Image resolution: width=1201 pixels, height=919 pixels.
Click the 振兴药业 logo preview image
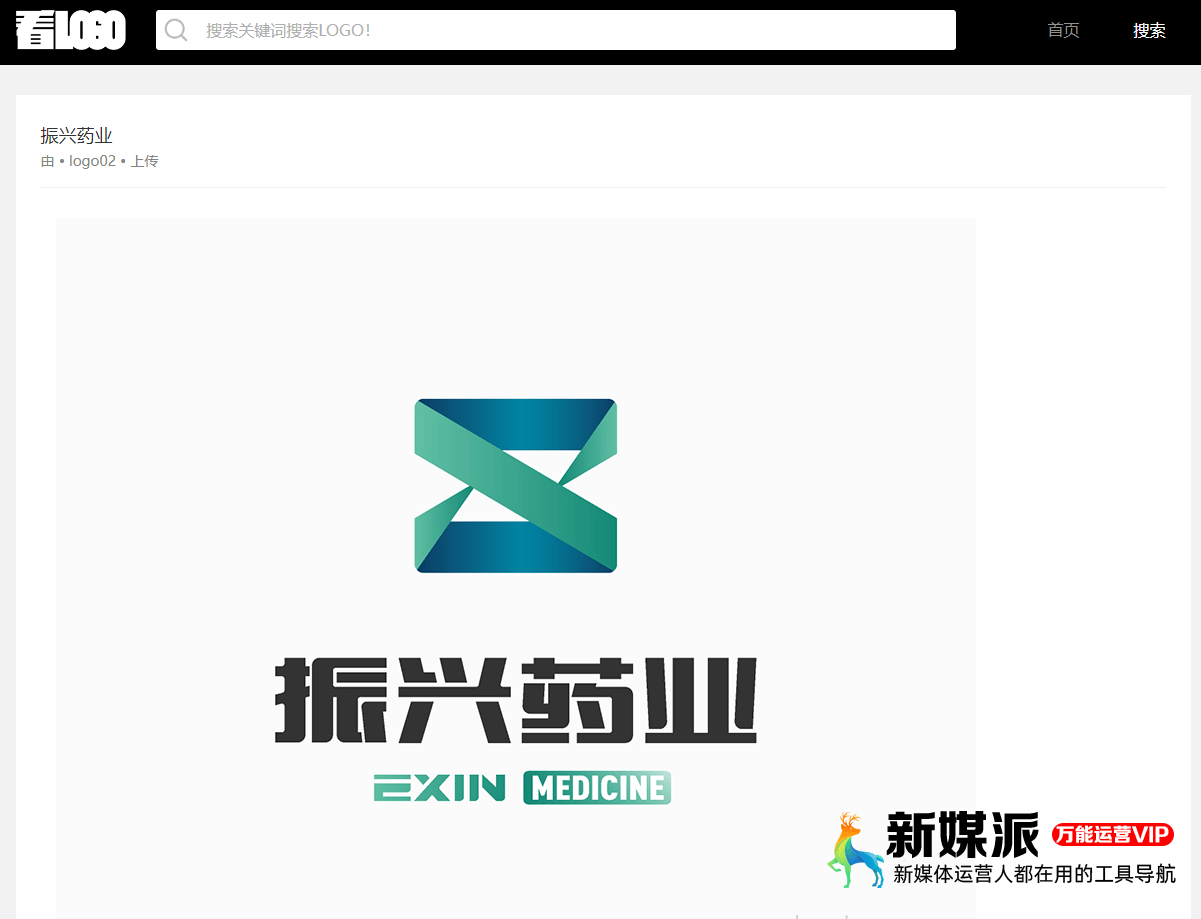(x=516, y=560)
